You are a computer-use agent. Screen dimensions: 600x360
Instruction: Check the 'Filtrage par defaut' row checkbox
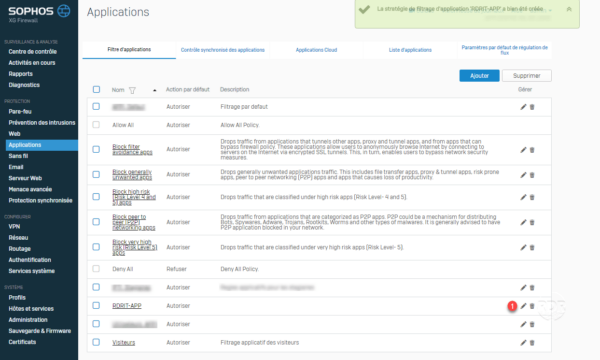tap(96, 106)
